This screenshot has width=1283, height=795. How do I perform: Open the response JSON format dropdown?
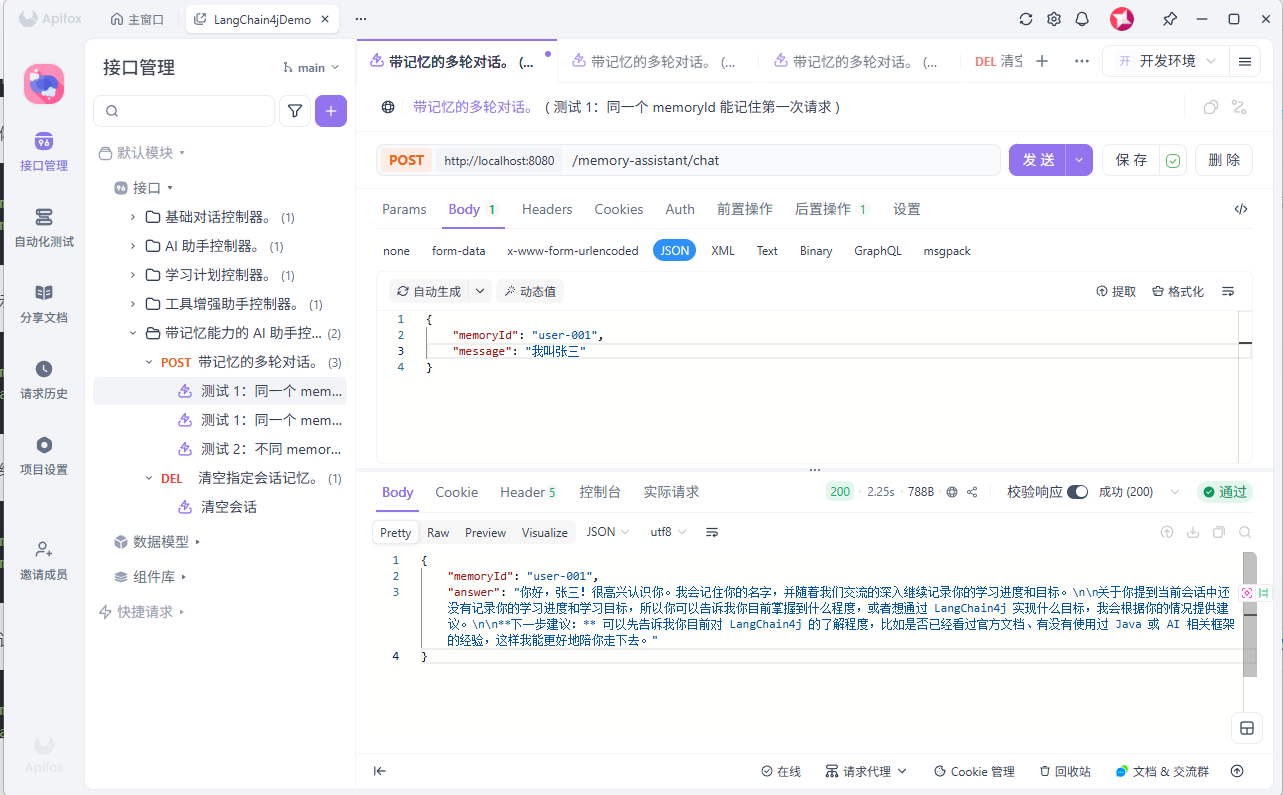(x=608, y=532)
